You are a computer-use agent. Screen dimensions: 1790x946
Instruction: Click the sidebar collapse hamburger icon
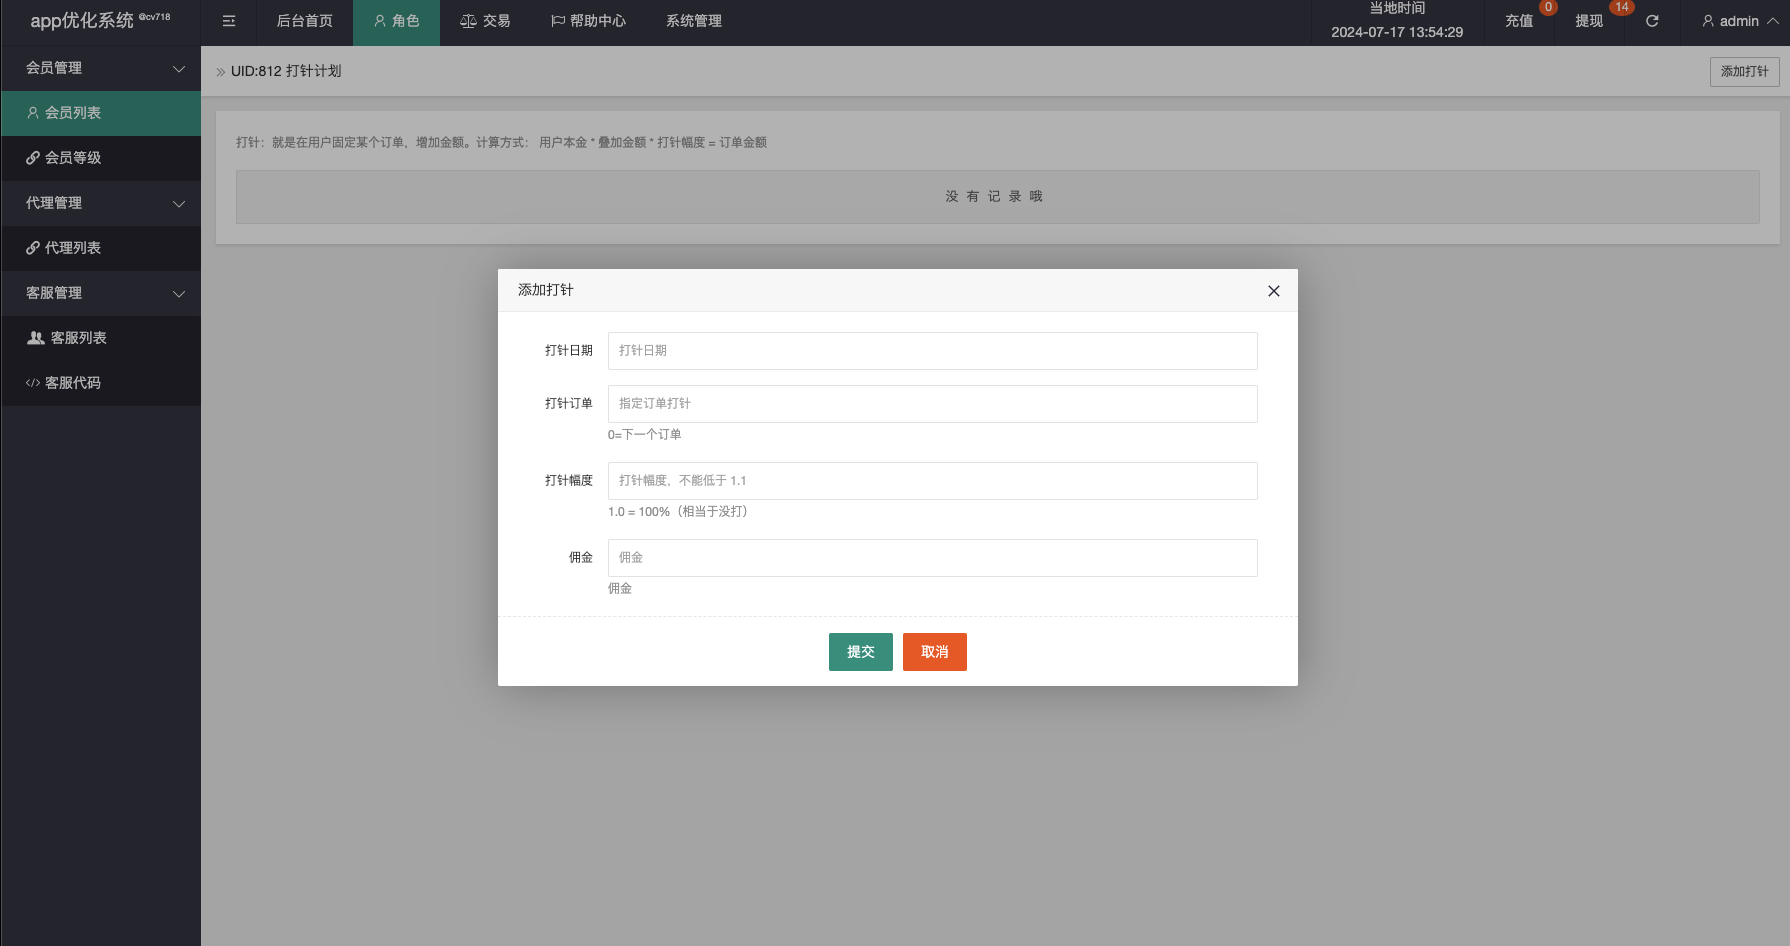point(229,21)
